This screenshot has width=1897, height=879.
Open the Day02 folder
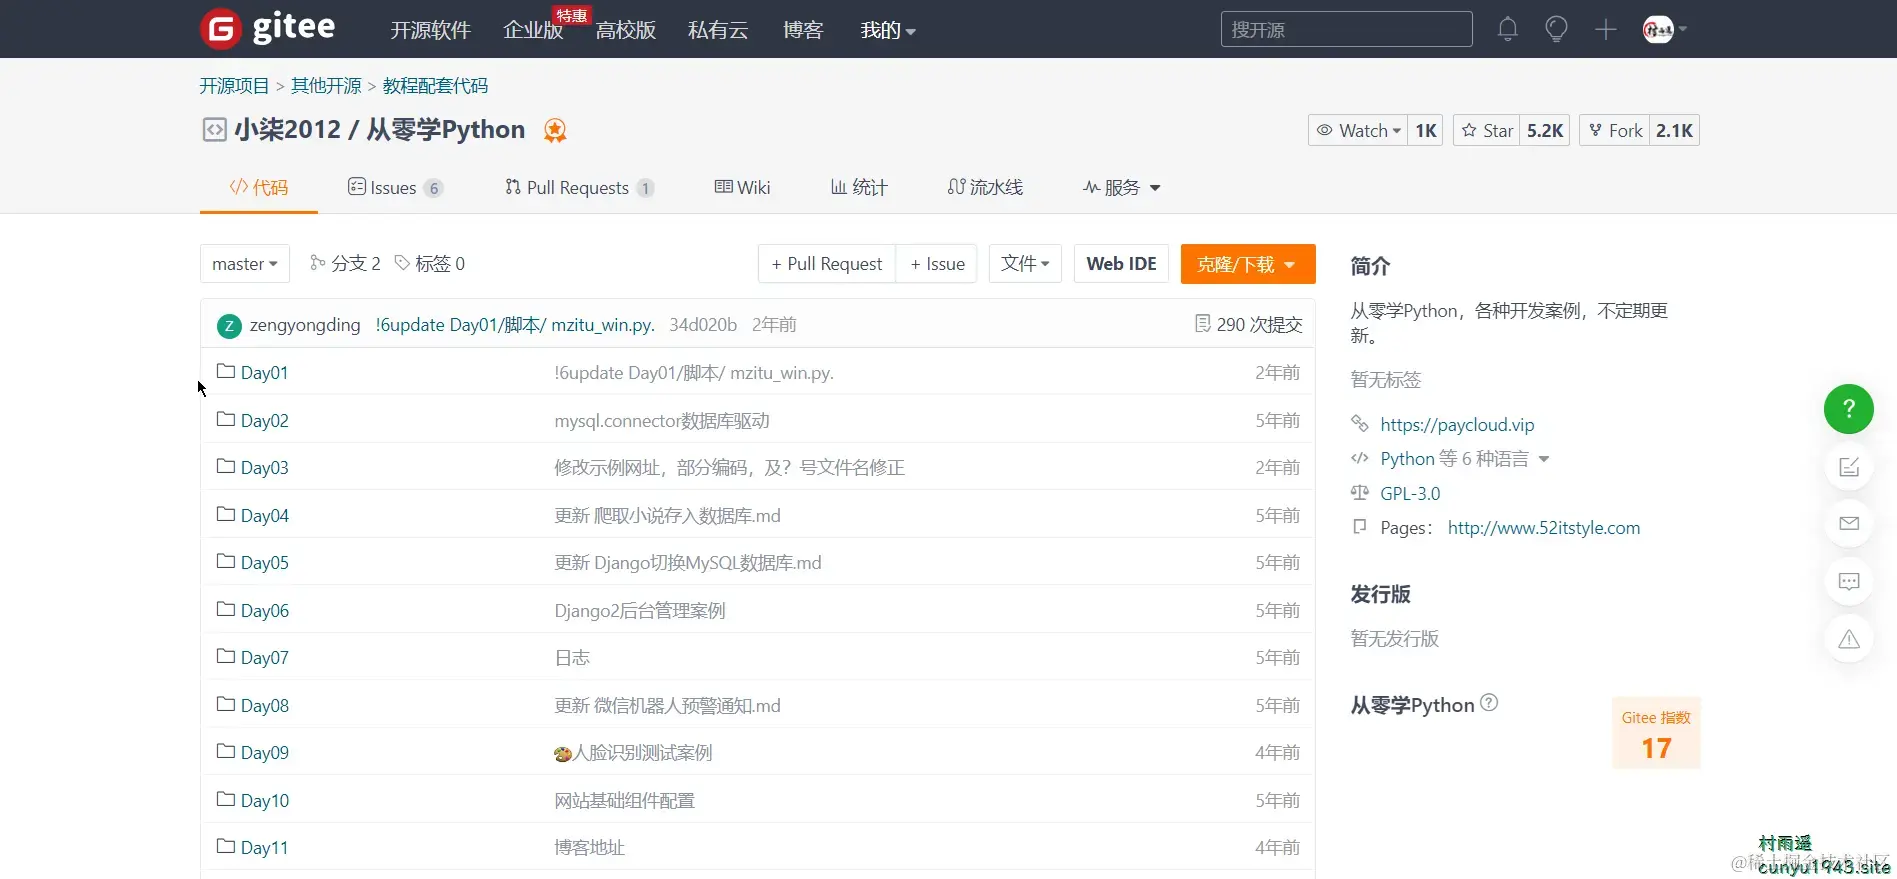264,421
